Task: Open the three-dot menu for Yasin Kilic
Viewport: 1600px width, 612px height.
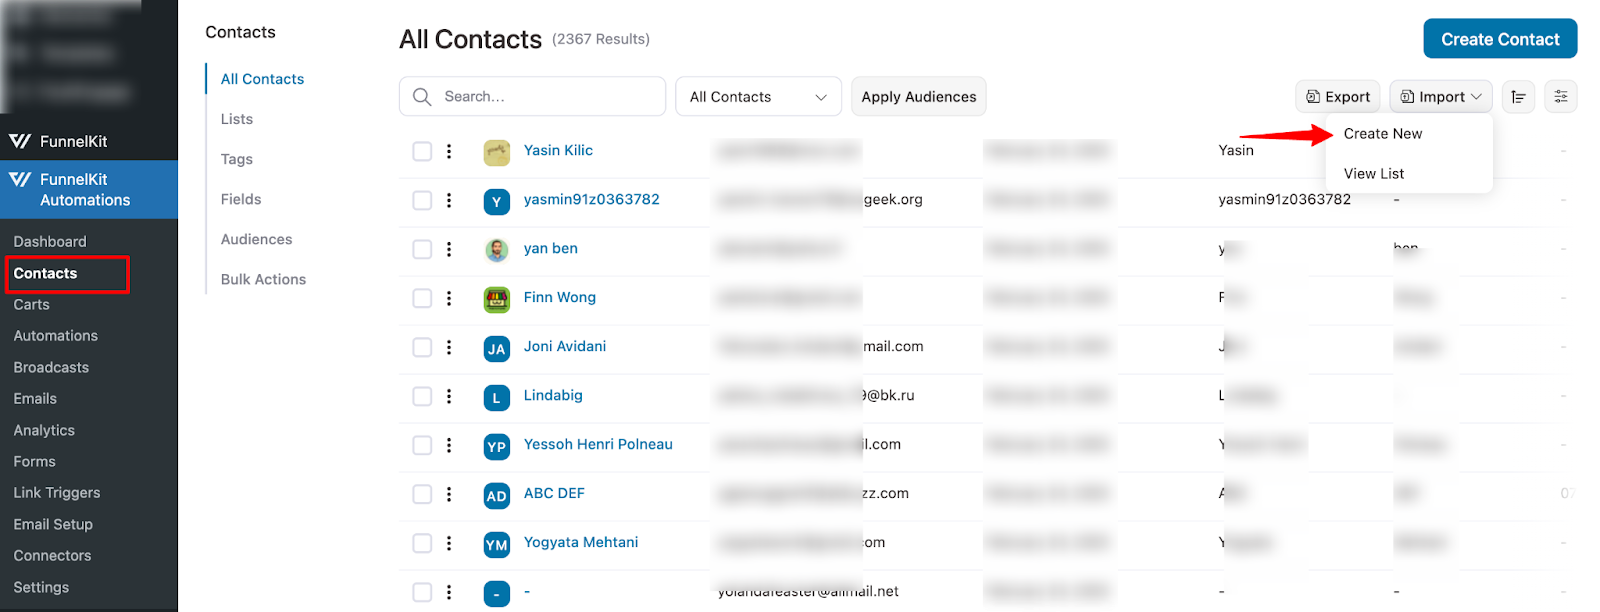Action: pos(449,151)
